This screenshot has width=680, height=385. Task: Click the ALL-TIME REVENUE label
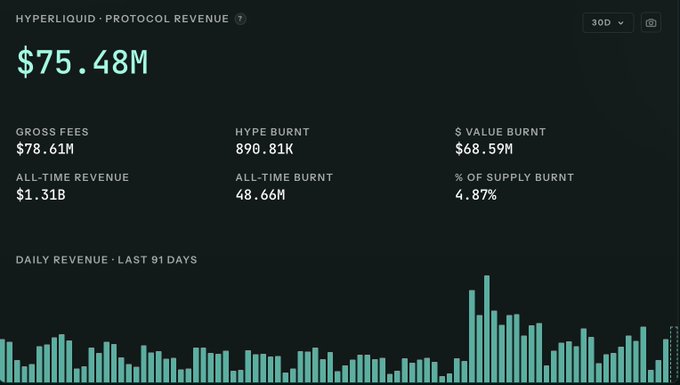point(72,177)
